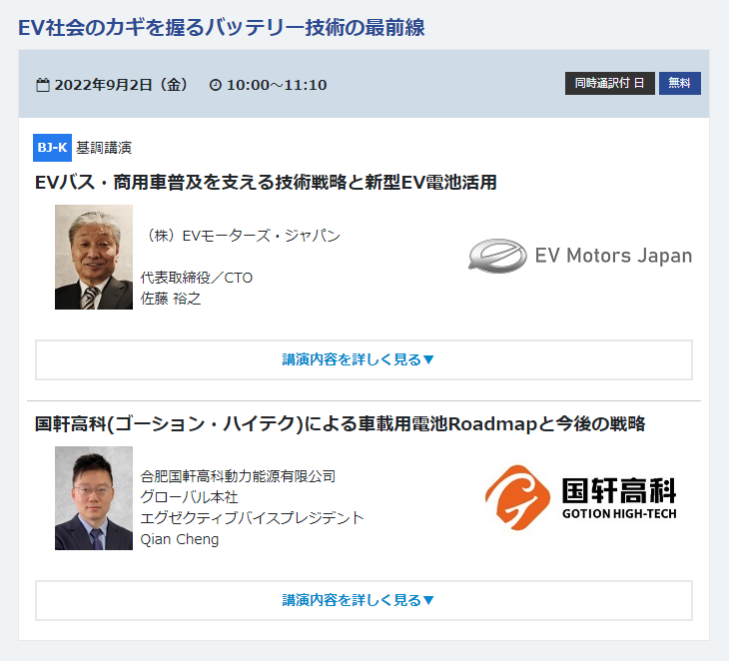729x661 pixels.
Task: Click the 同時通訳付 日 tag
Action: point(610,83)
